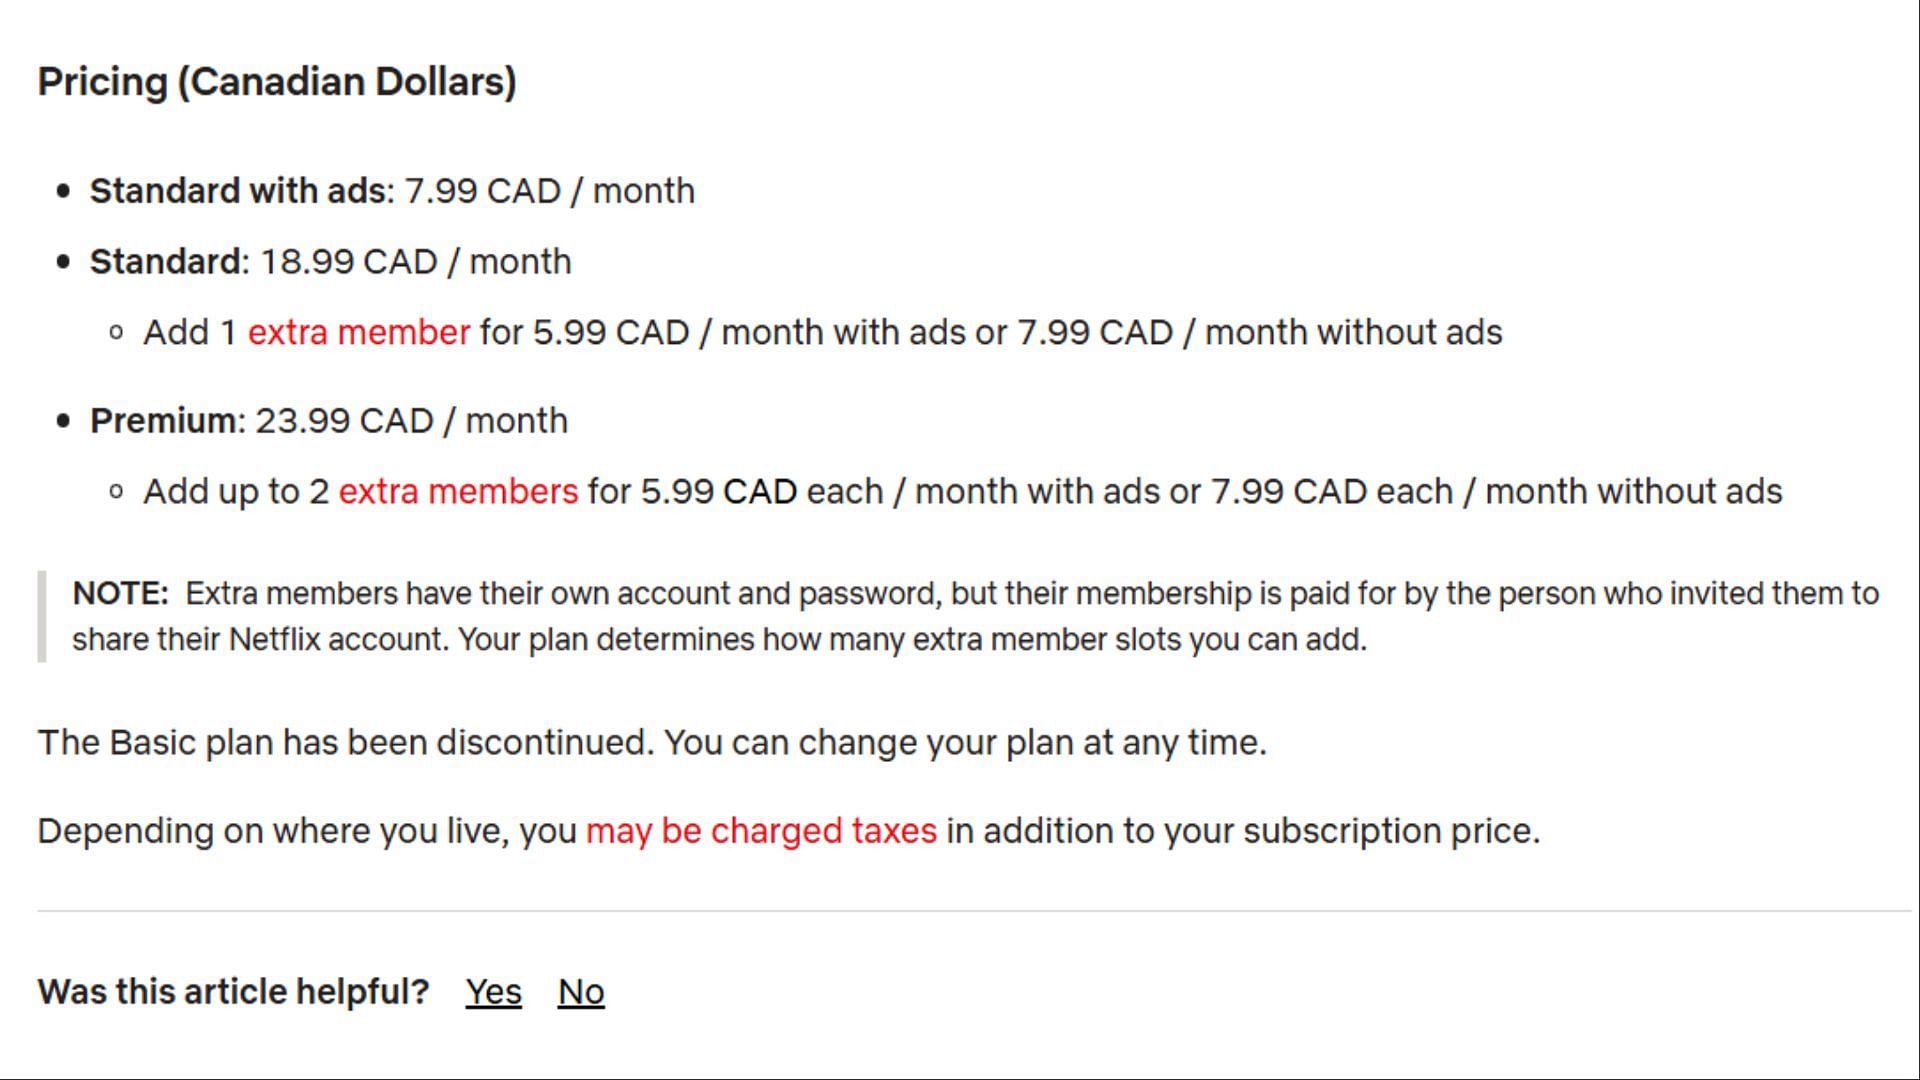Click the bold "Premium" plan label
The height and width of the screenshot is (1080, 1920).
163,421
